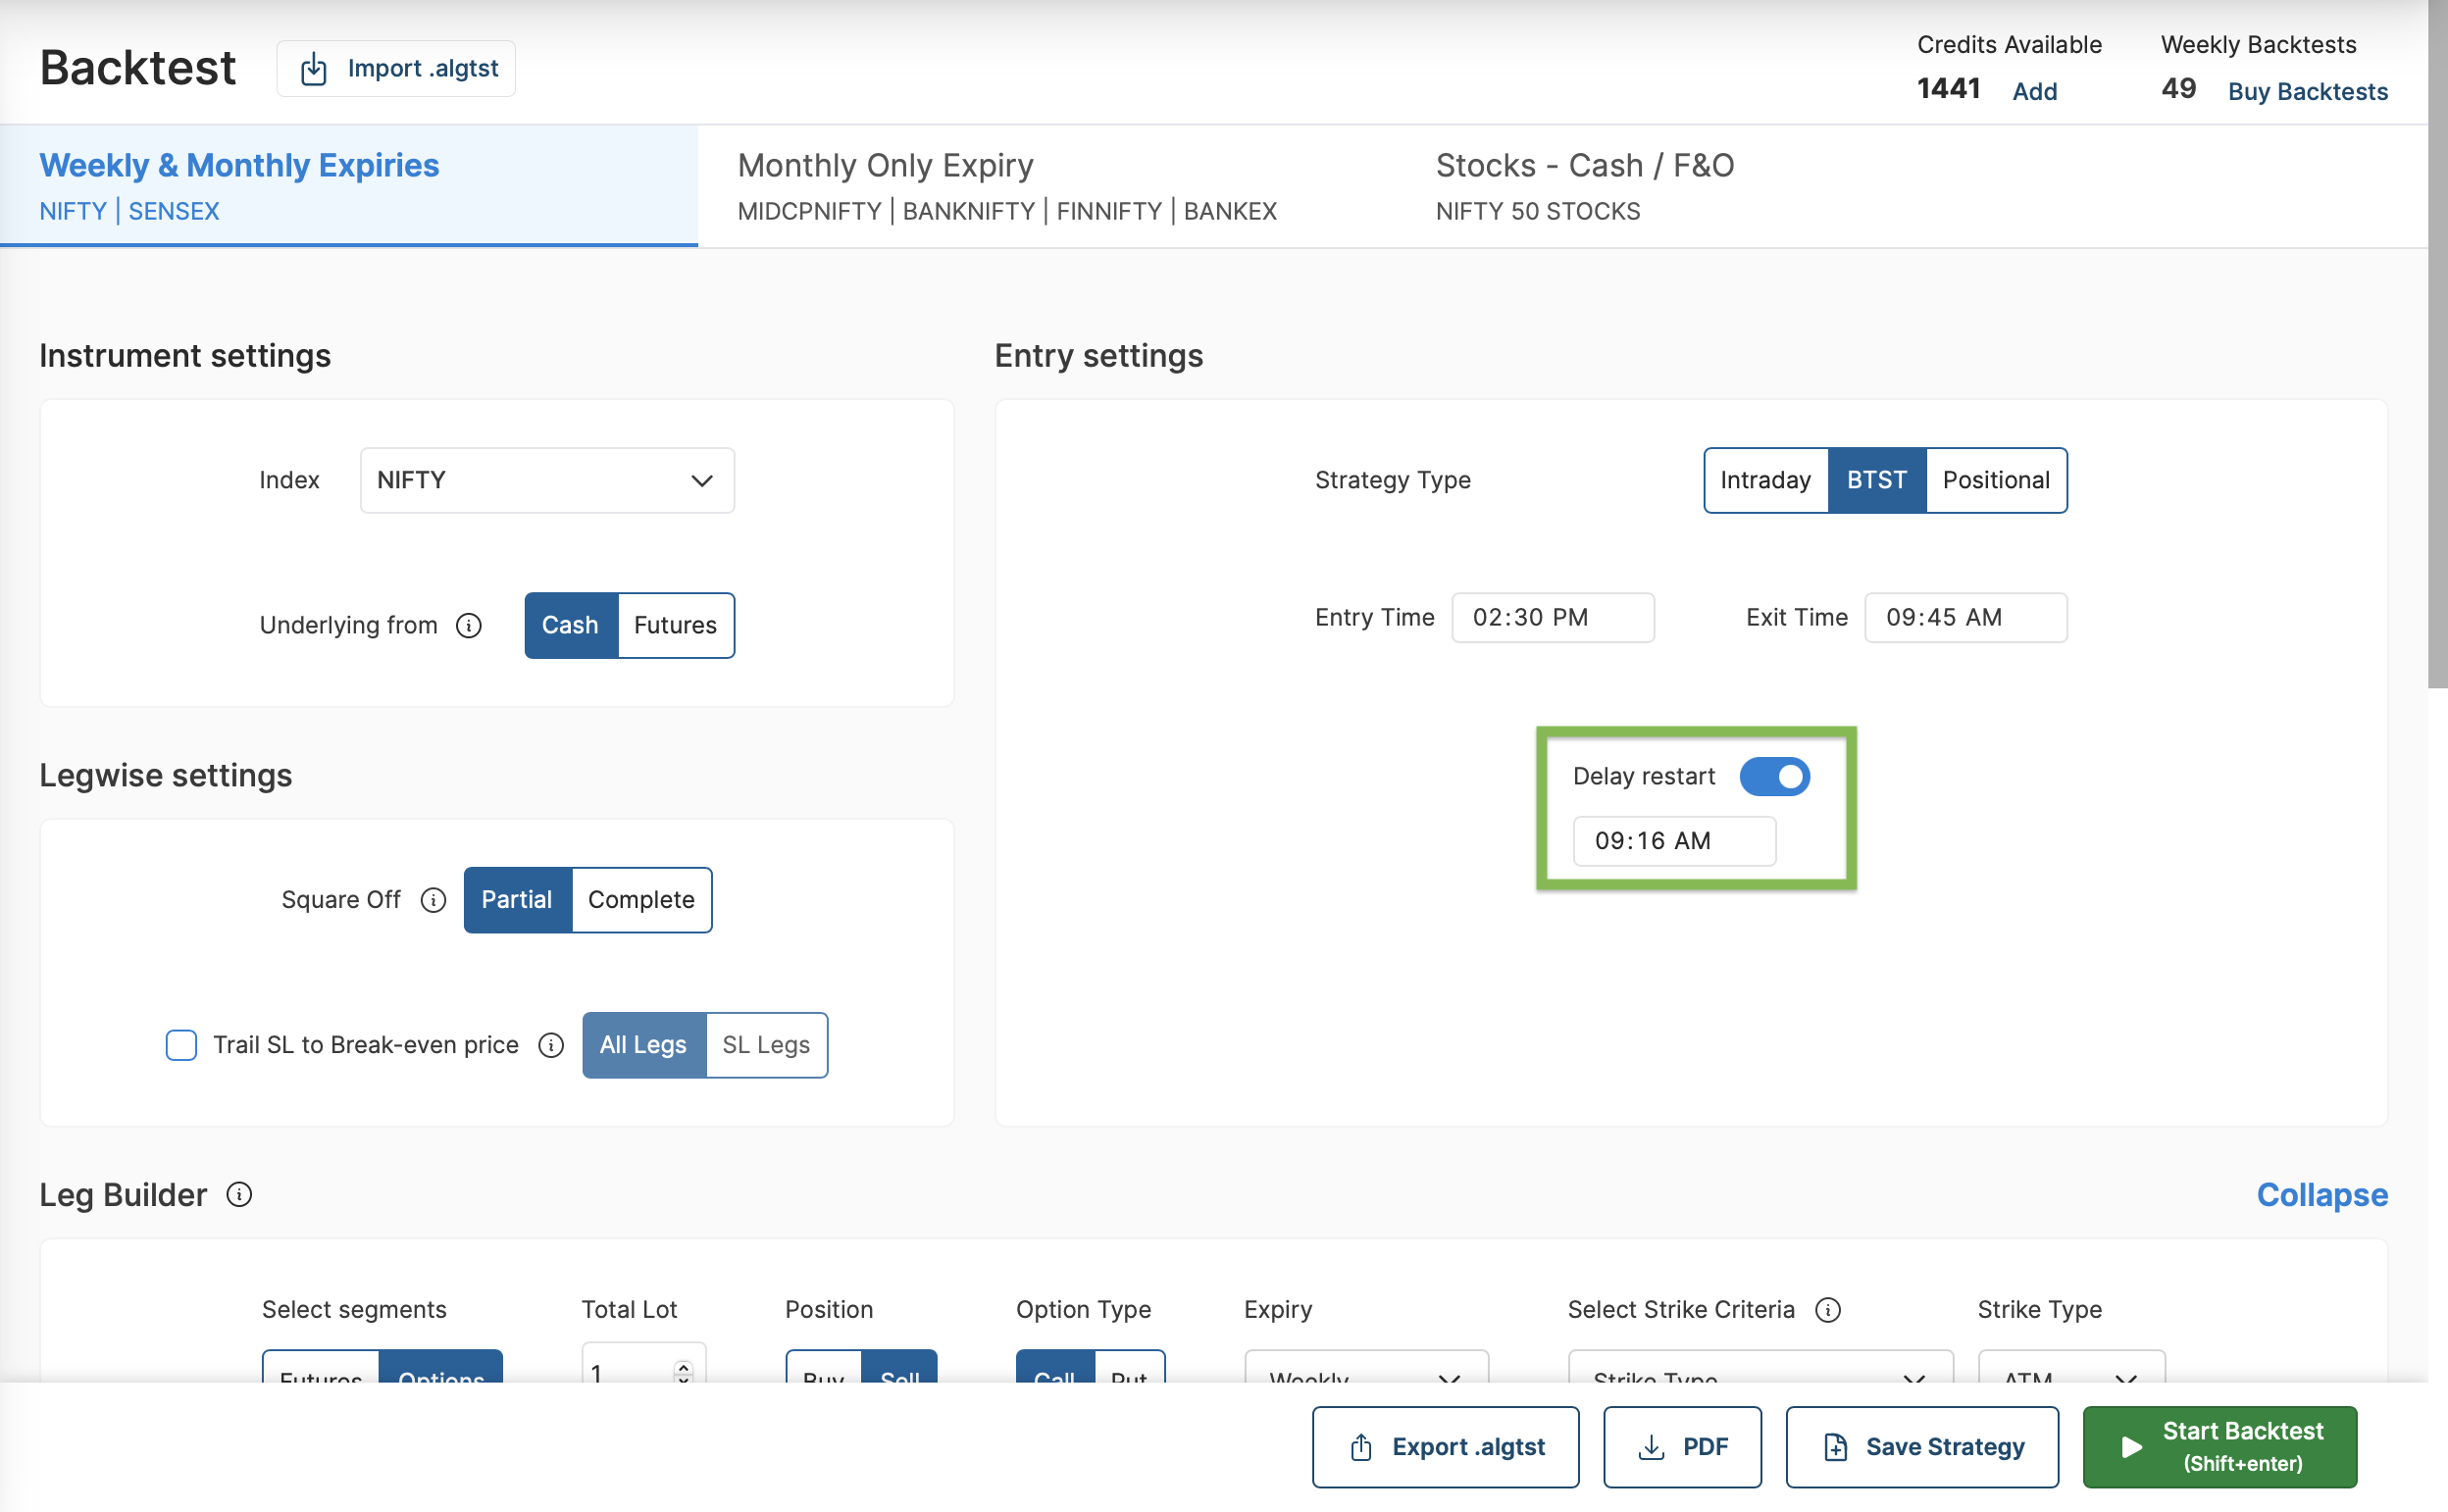Open the NIFTY Index dropdown
2448x1512 pixels.
547,480
